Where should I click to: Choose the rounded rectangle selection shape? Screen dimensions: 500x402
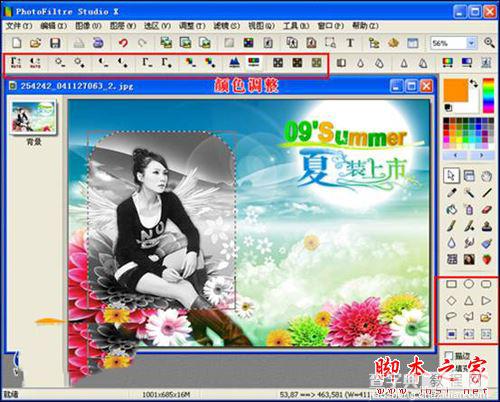coord(487,284)
